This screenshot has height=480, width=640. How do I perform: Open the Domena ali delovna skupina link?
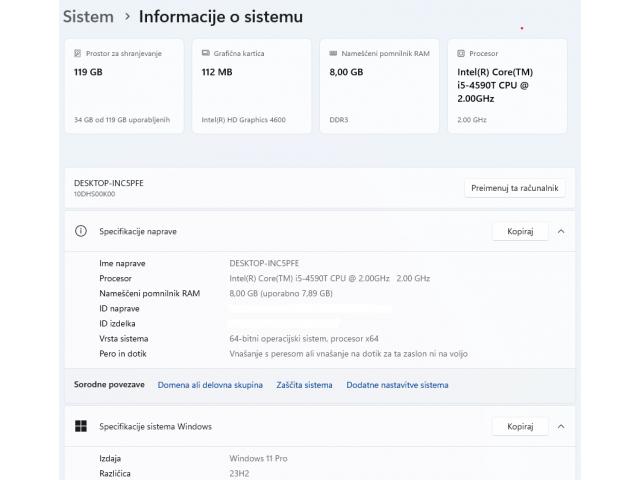coord(210,385)
